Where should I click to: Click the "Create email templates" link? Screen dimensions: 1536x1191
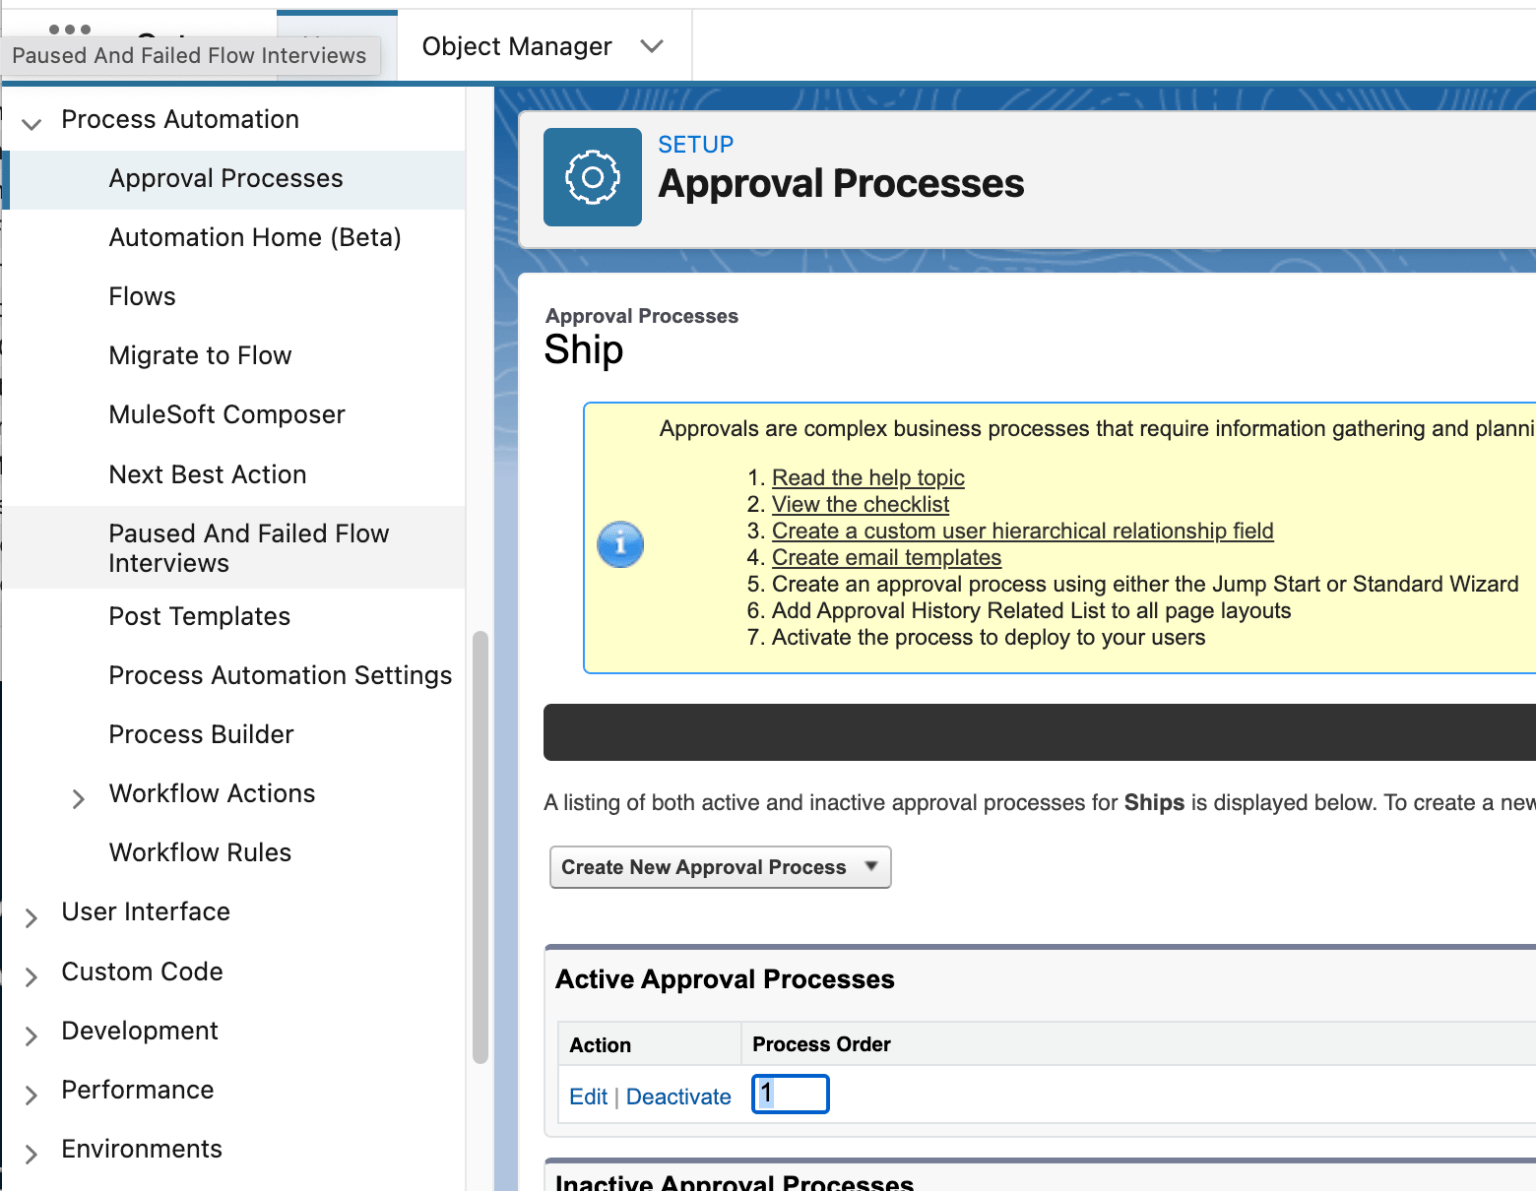click(x=886, y=557)
